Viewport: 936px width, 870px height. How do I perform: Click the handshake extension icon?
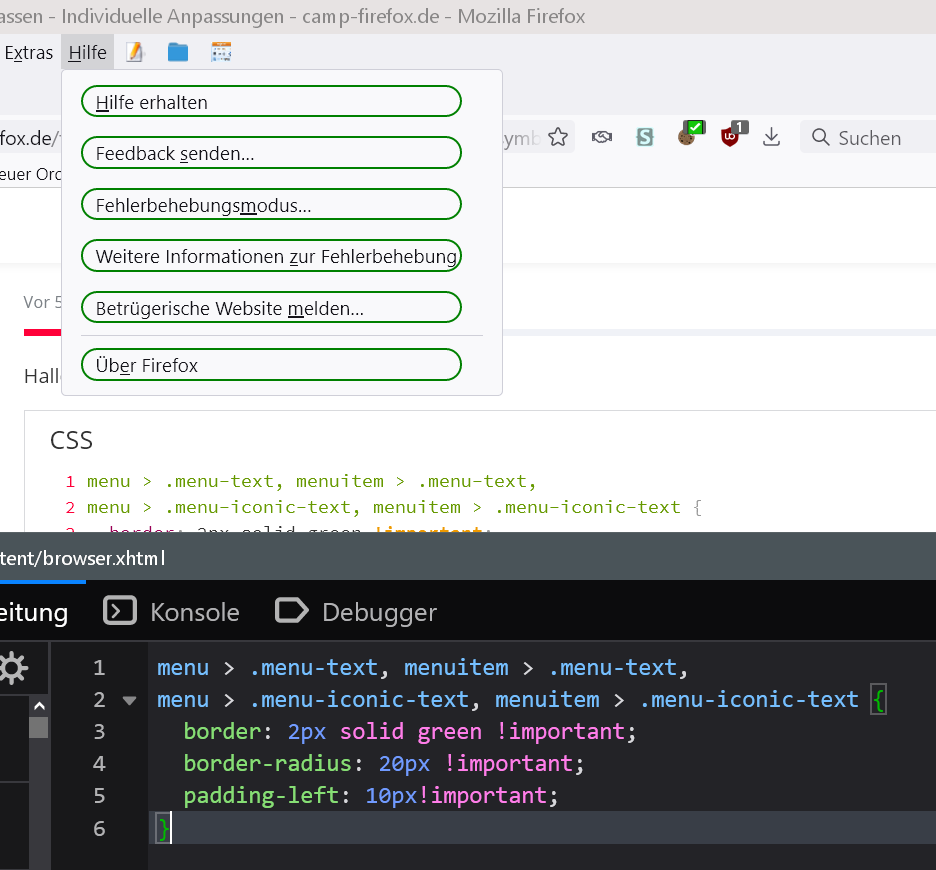pyautogui.click(x=601, y=137)
